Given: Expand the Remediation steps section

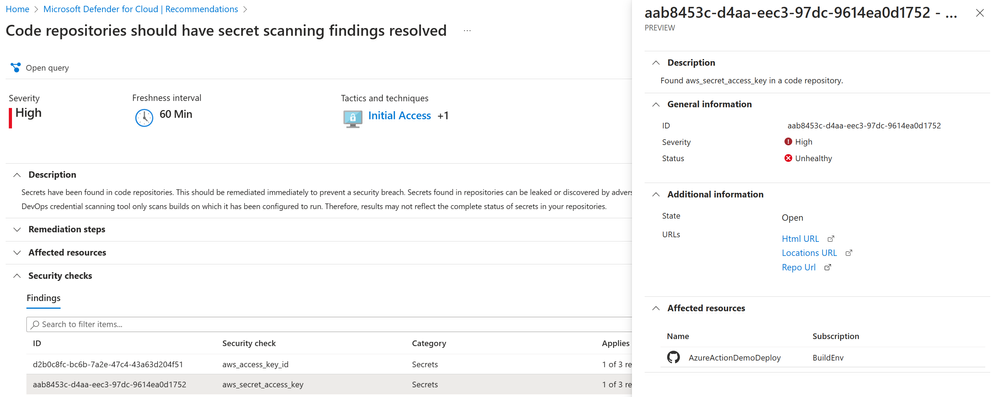Looking at the screenshot, I should (17, 229).
